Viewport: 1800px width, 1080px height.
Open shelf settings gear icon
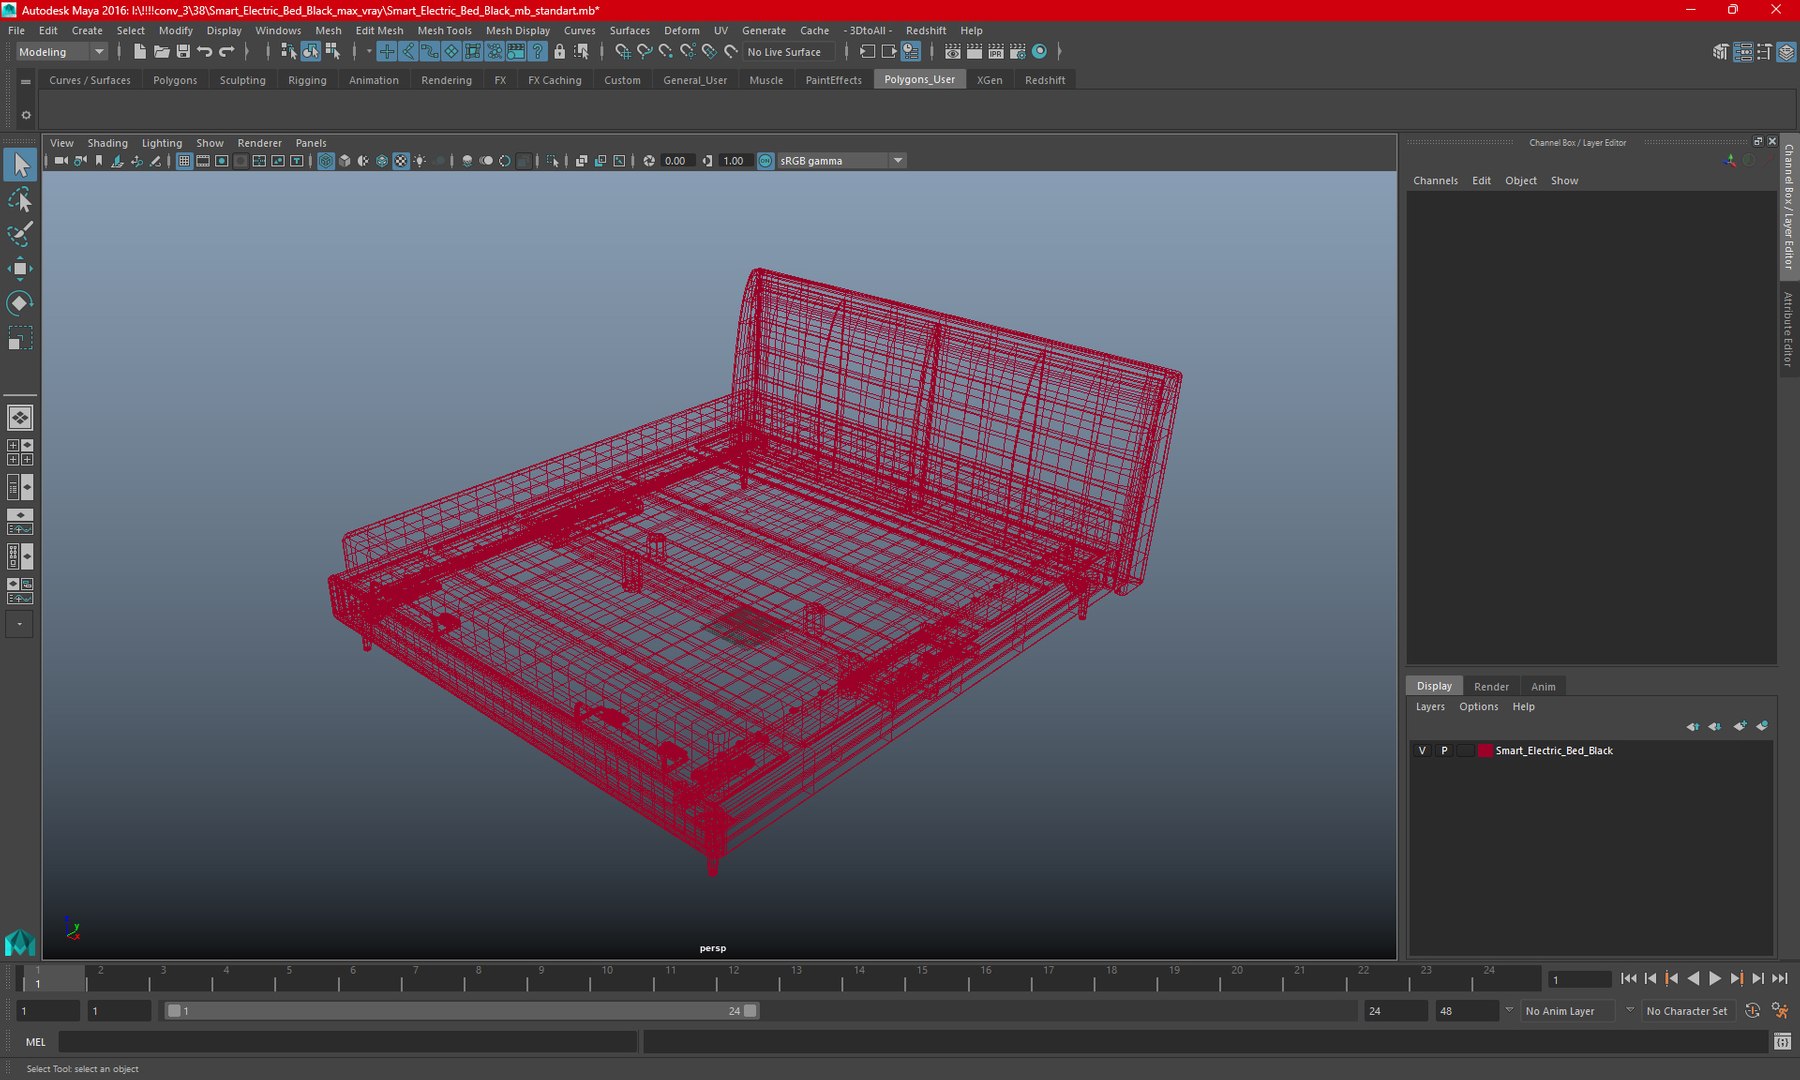(26, 115)
